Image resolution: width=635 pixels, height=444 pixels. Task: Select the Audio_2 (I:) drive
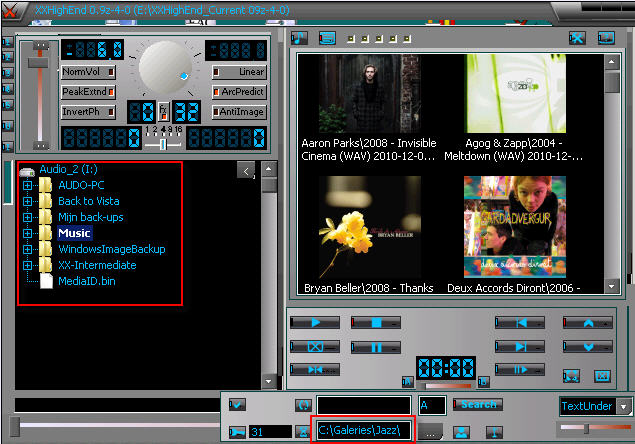pos(68,169)
